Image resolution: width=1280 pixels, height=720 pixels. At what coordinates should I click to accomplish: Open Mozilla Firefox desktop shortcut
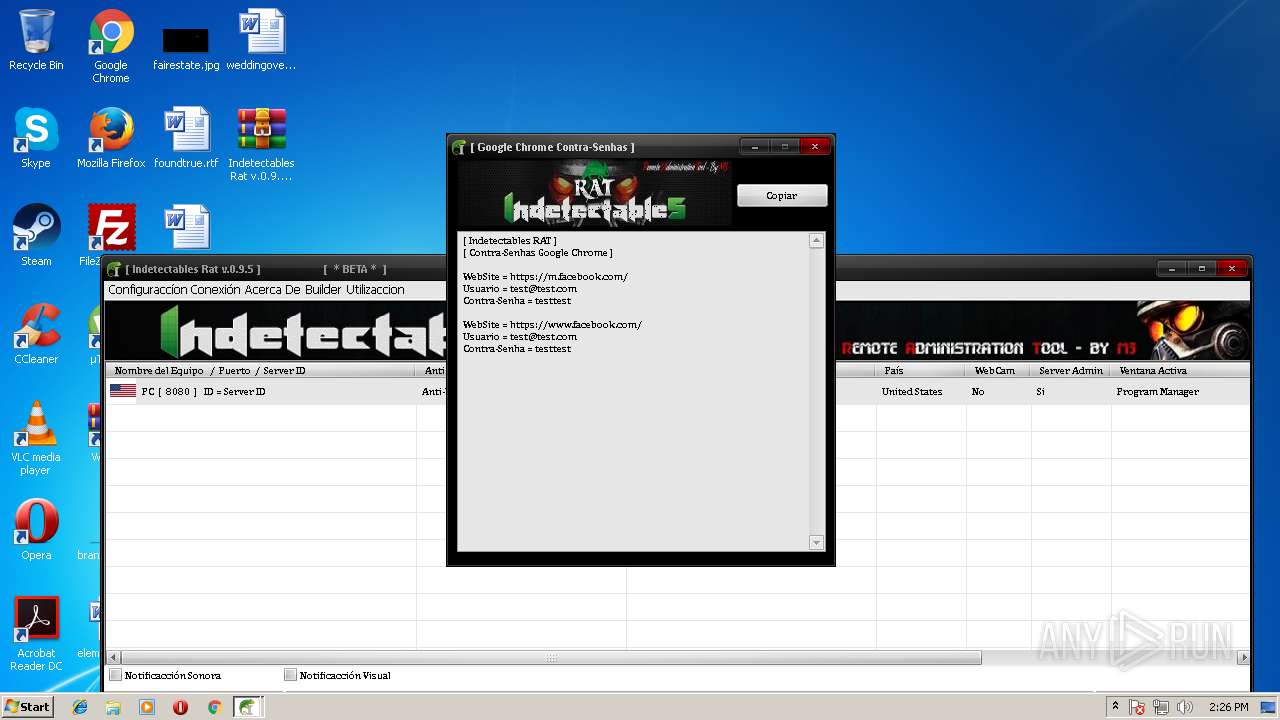(111, 139)
